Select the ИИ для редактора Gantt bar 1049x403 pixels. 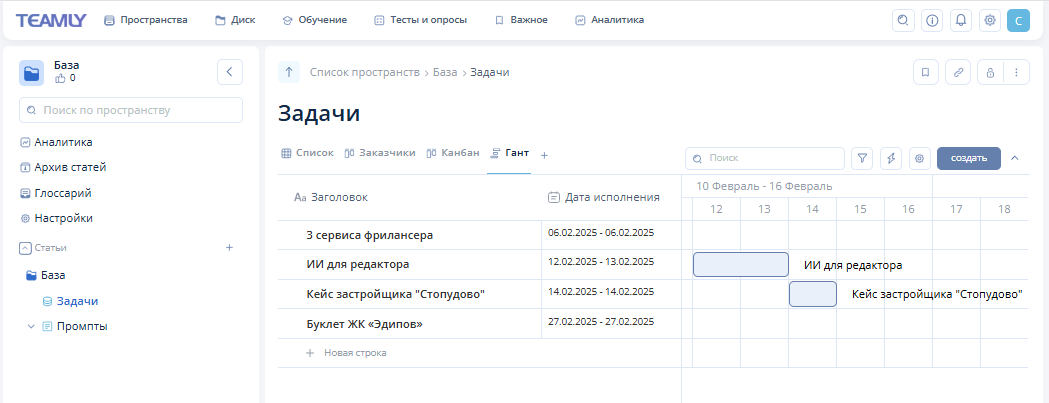click(740, 265)
